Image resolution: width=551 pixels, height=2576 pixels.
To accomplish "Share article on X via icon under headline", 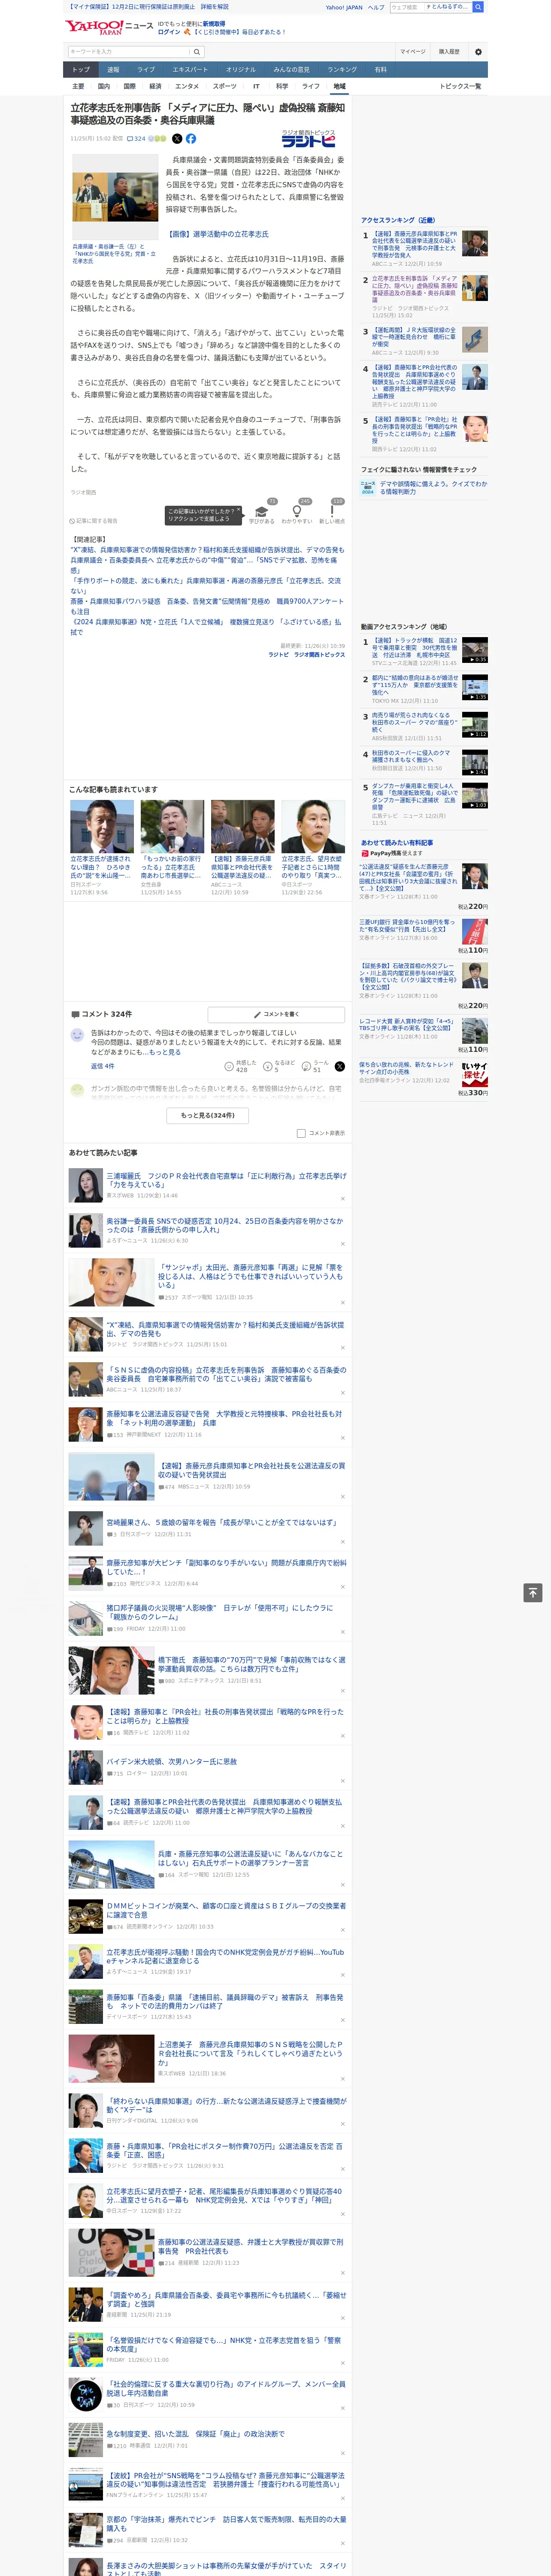I will pos(177,139).
